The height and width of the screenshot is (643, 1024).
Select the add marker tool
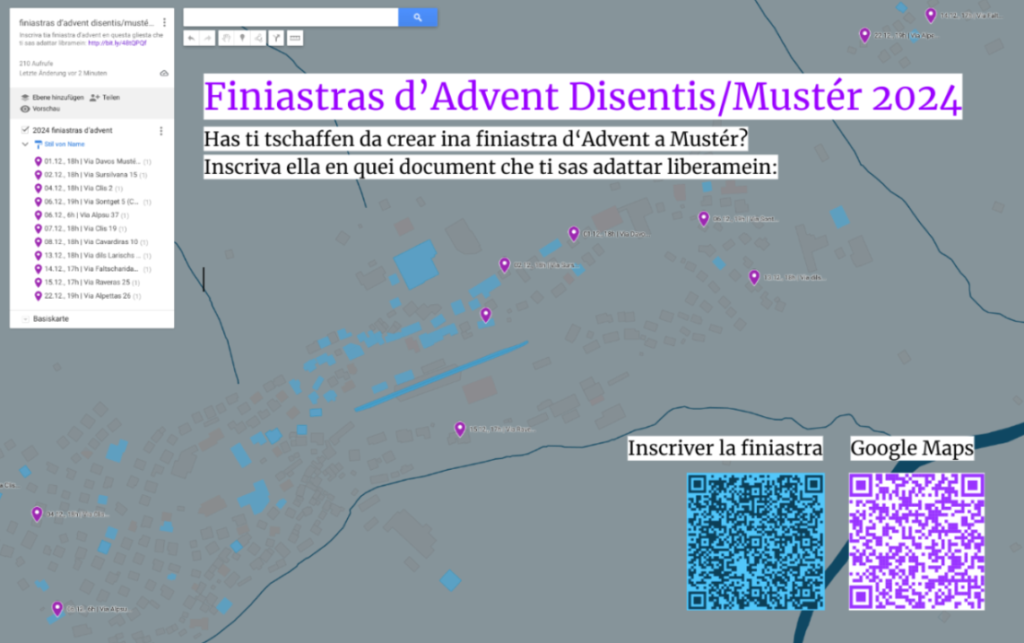[x=243, y=38]
